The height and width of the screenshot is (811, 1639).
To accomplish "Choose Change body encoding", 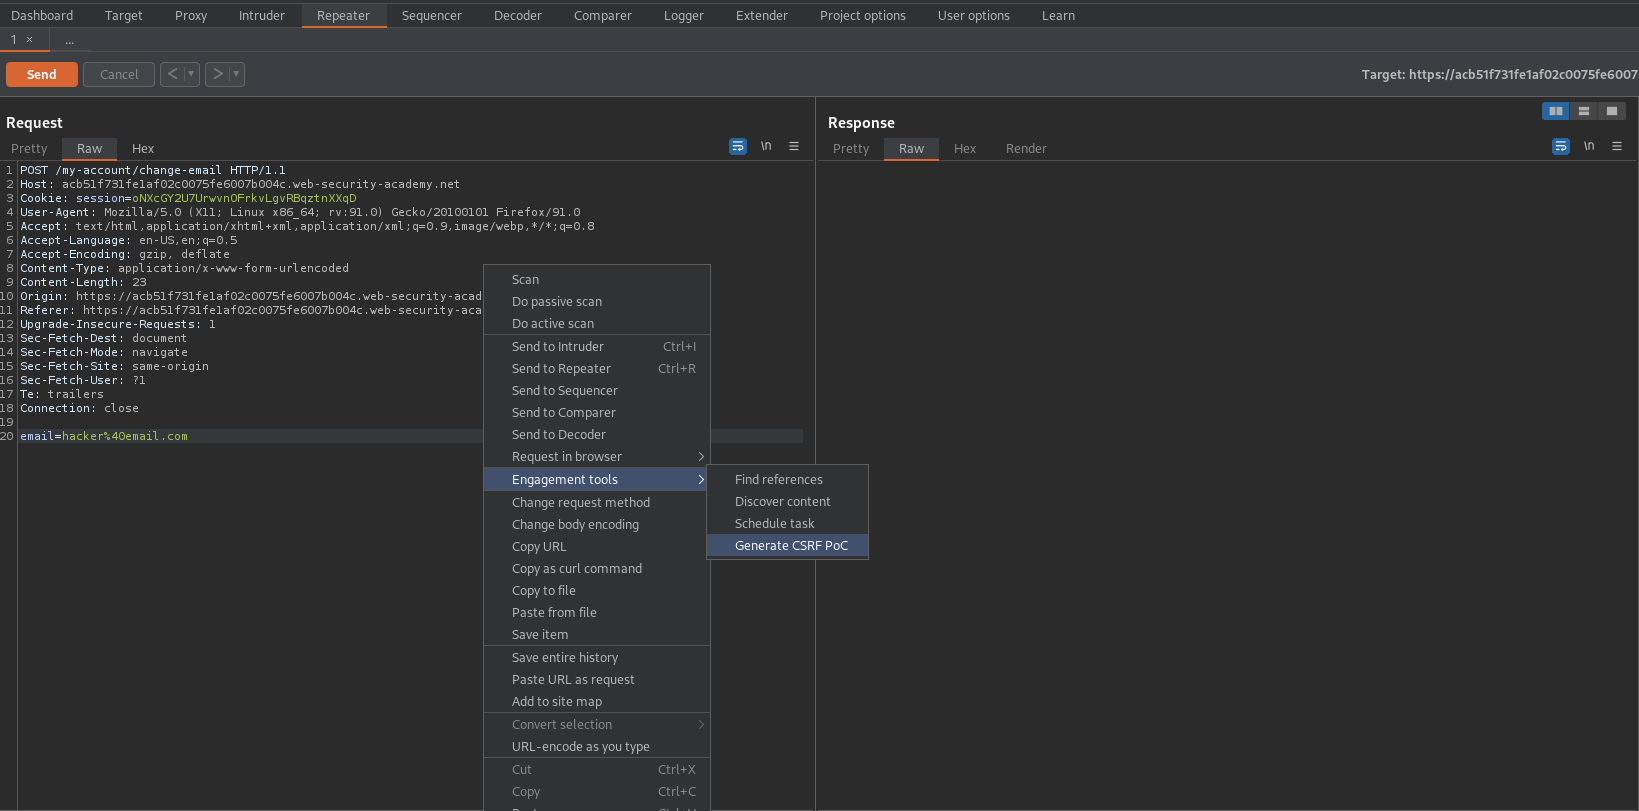I will [x=597, y=525].
